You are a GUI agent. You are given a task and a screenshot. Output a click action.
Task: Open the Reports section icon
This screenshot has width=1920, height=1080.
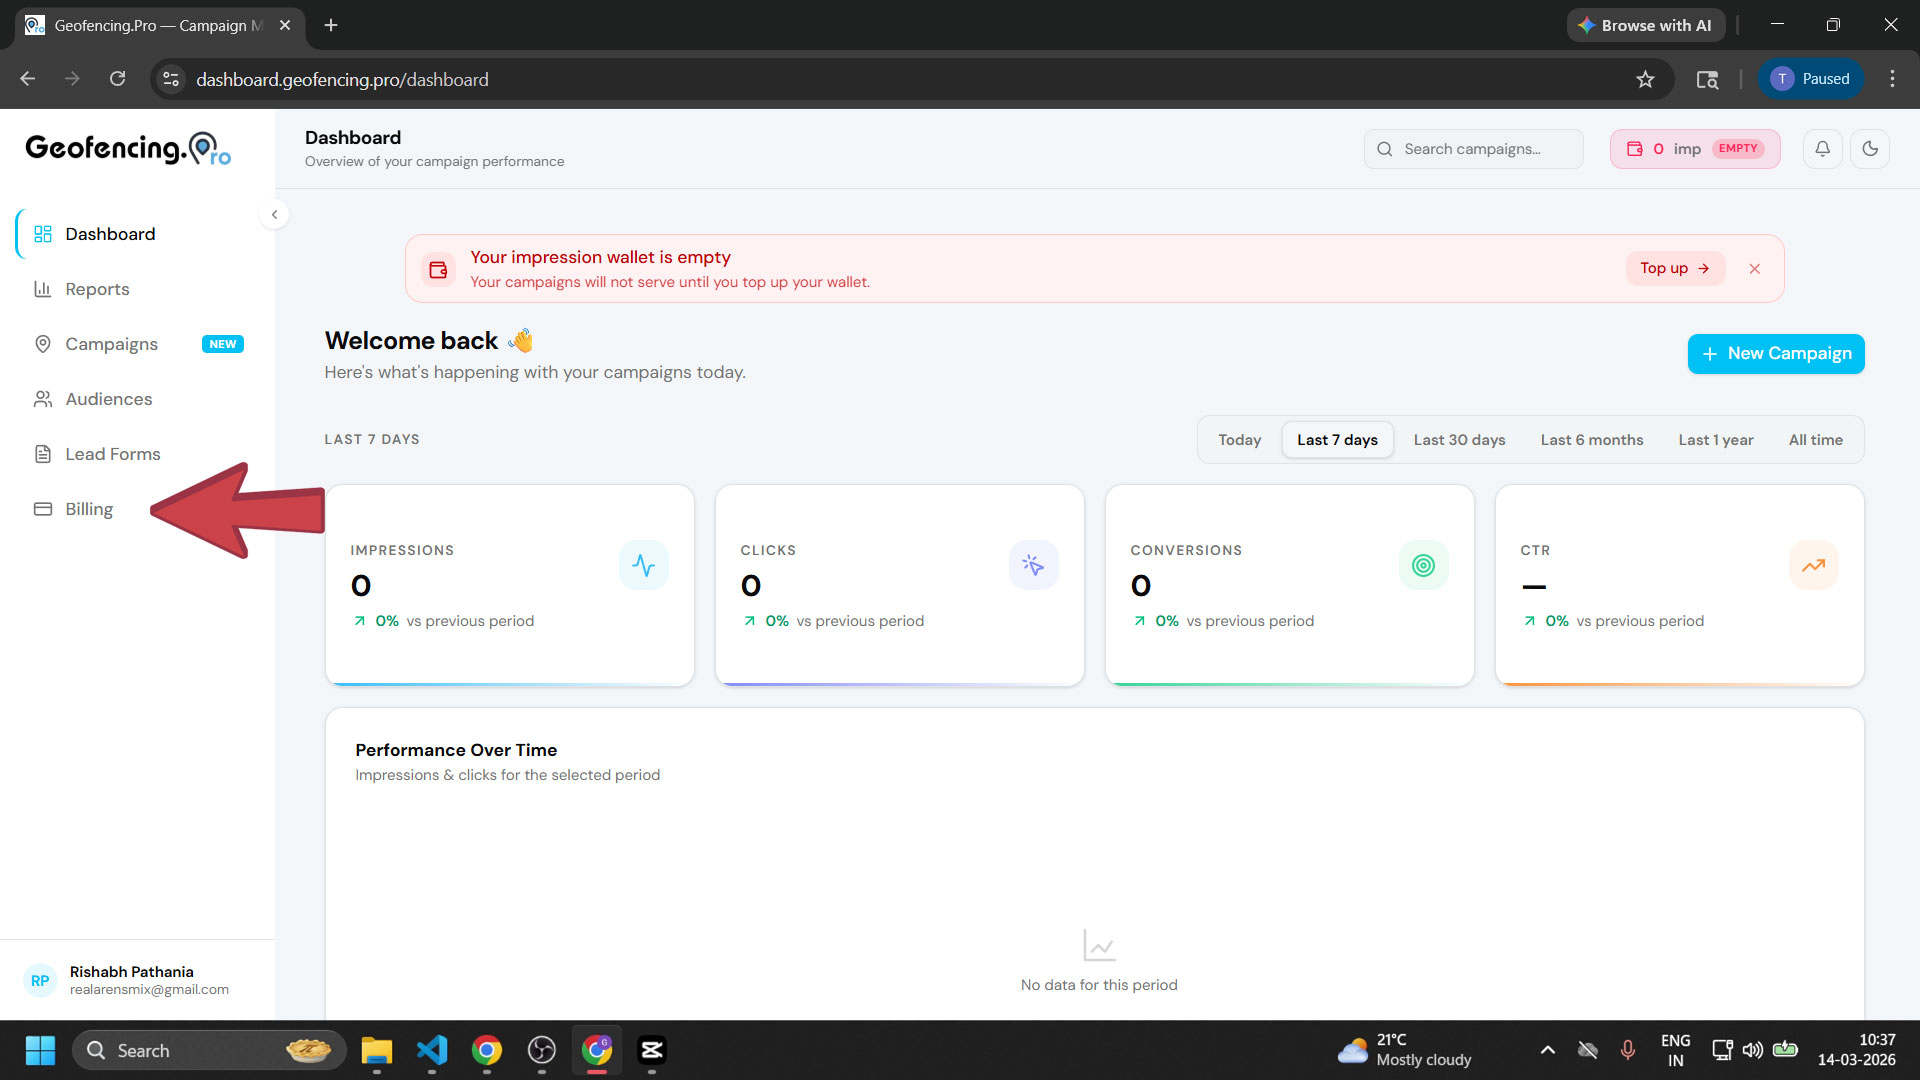pyautogui.click(x=43, y=289)
